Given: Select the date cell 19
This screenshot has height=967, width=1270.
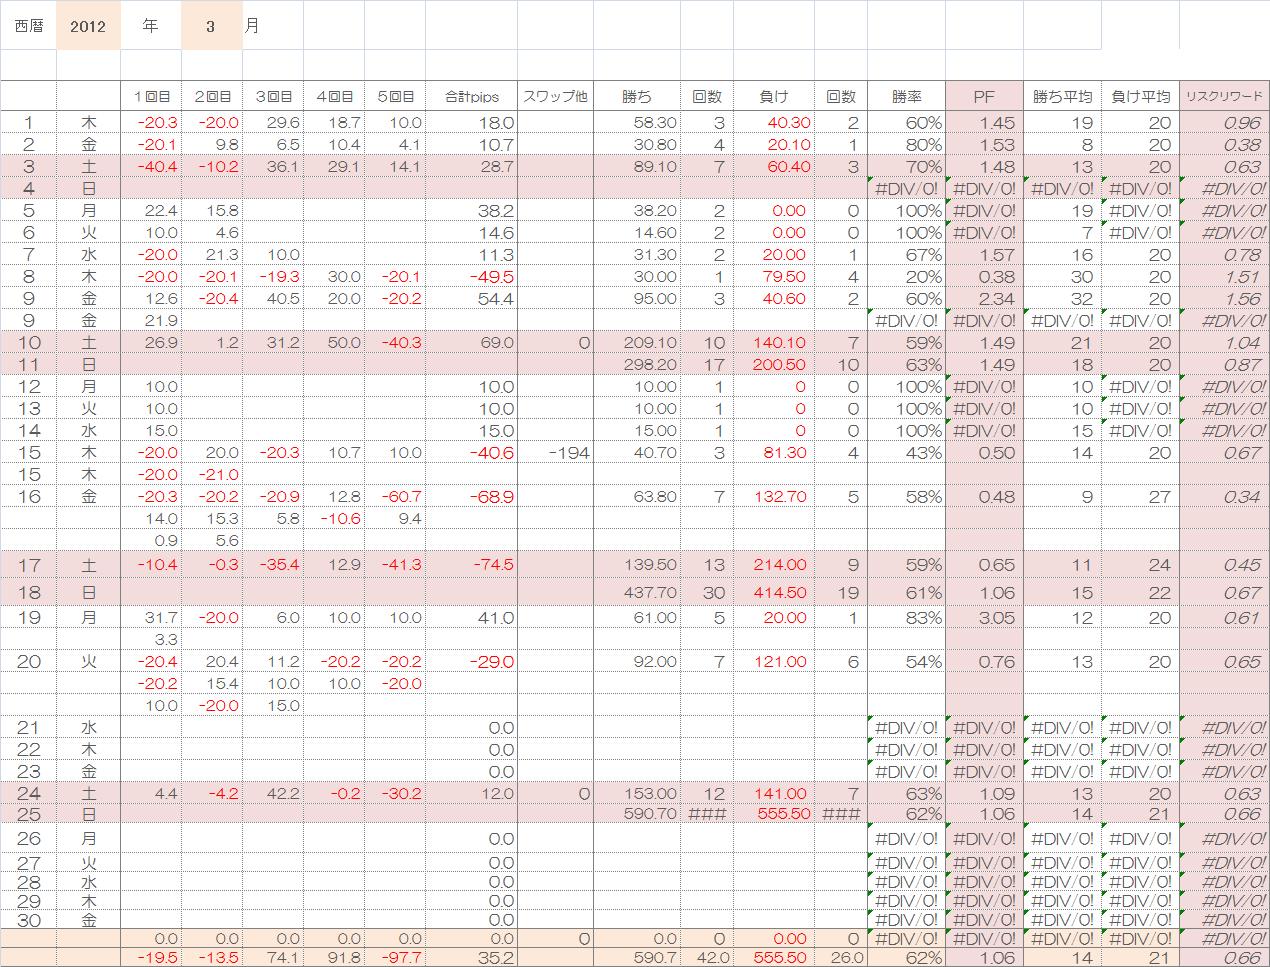Looking at the screenshot, I should point(29,617).
